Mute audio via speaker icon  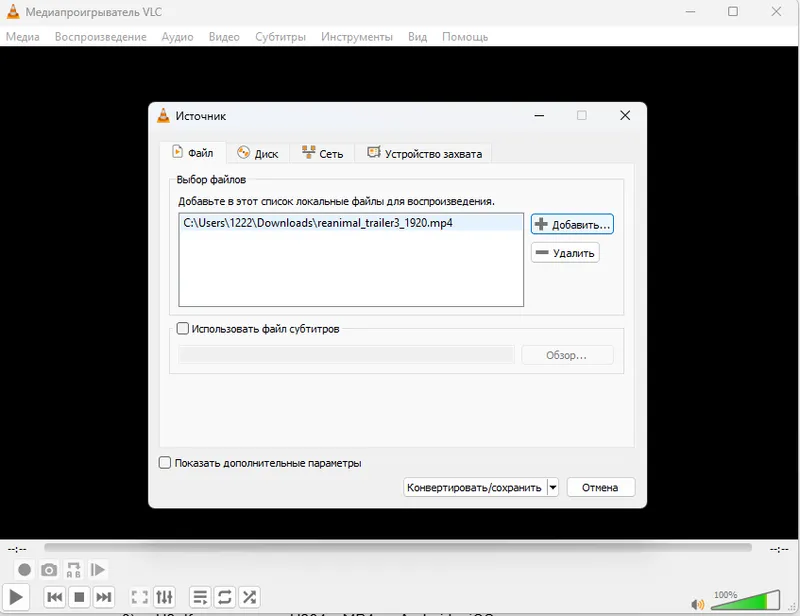click(x=697, y=604)
